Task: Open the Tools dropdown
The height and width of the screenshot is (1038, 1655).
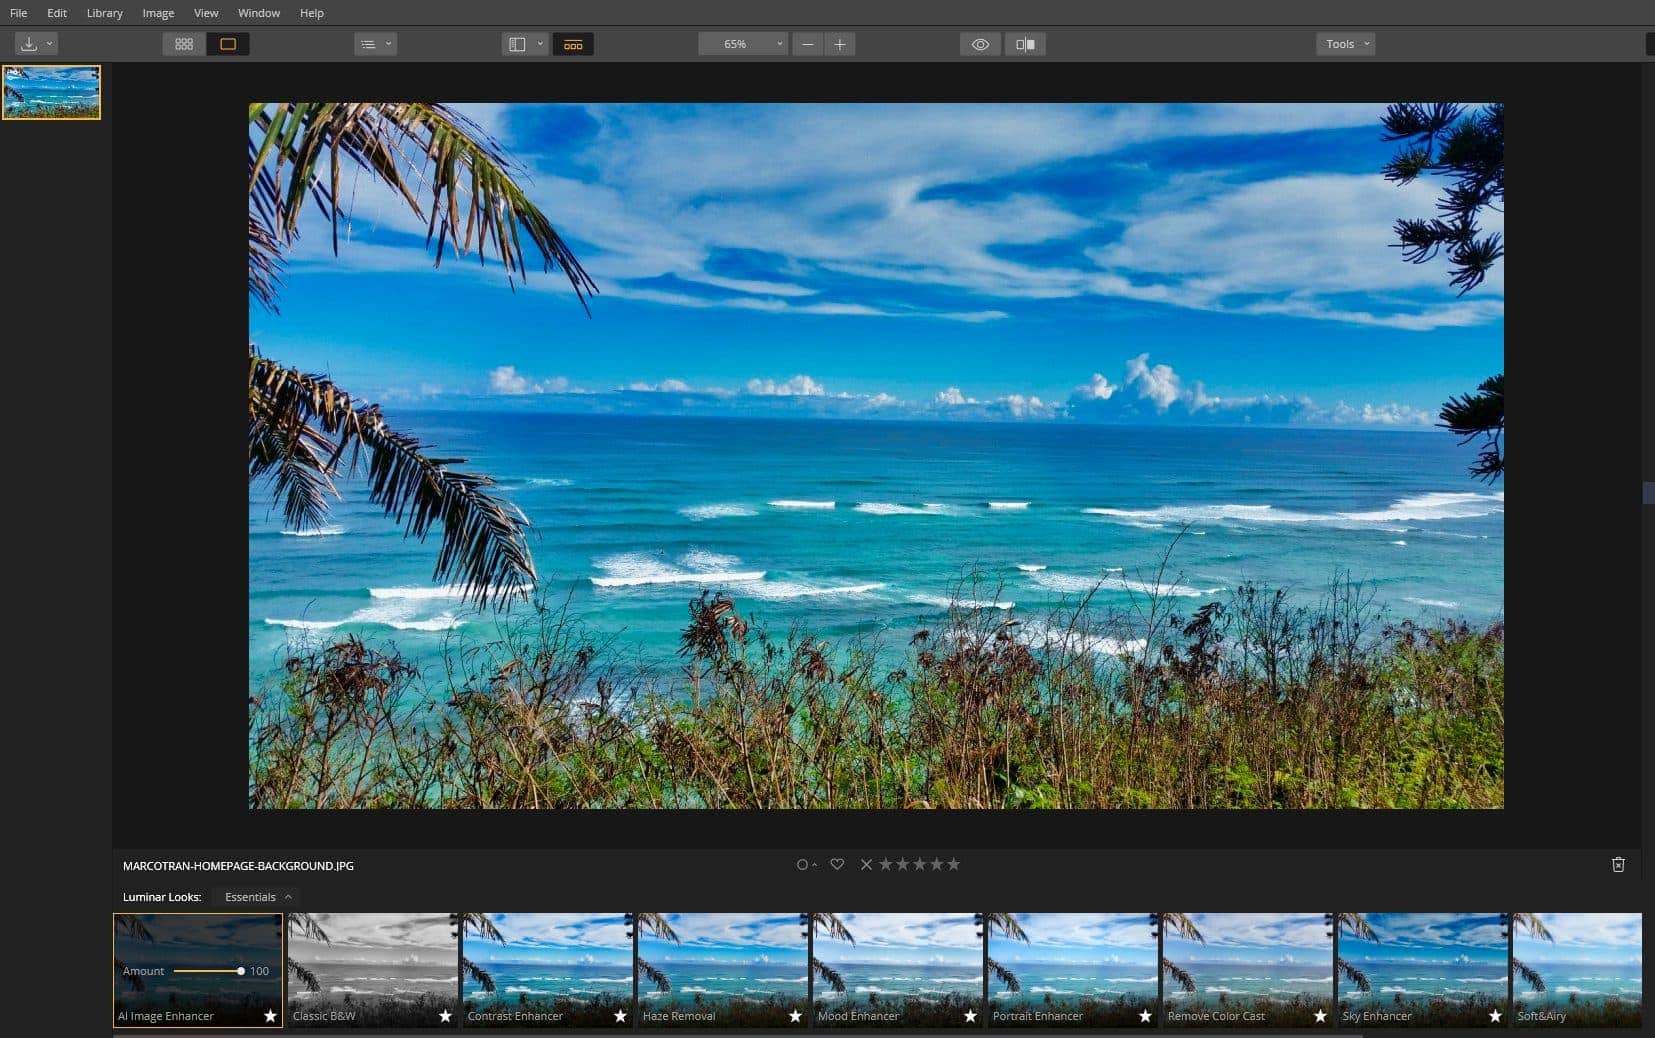Action: coord(1344,43)
